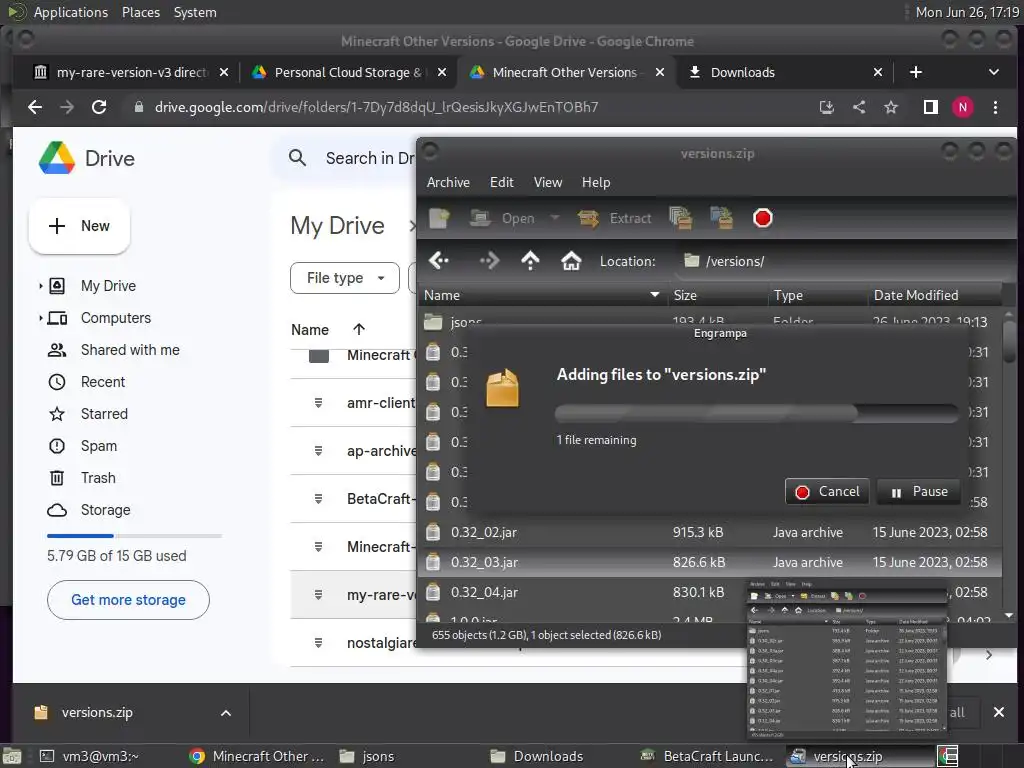The height and width of the screenshot is (768, 1024).
Task: Select the 0.32_02.jar file row
Action: tap(709, 532)
